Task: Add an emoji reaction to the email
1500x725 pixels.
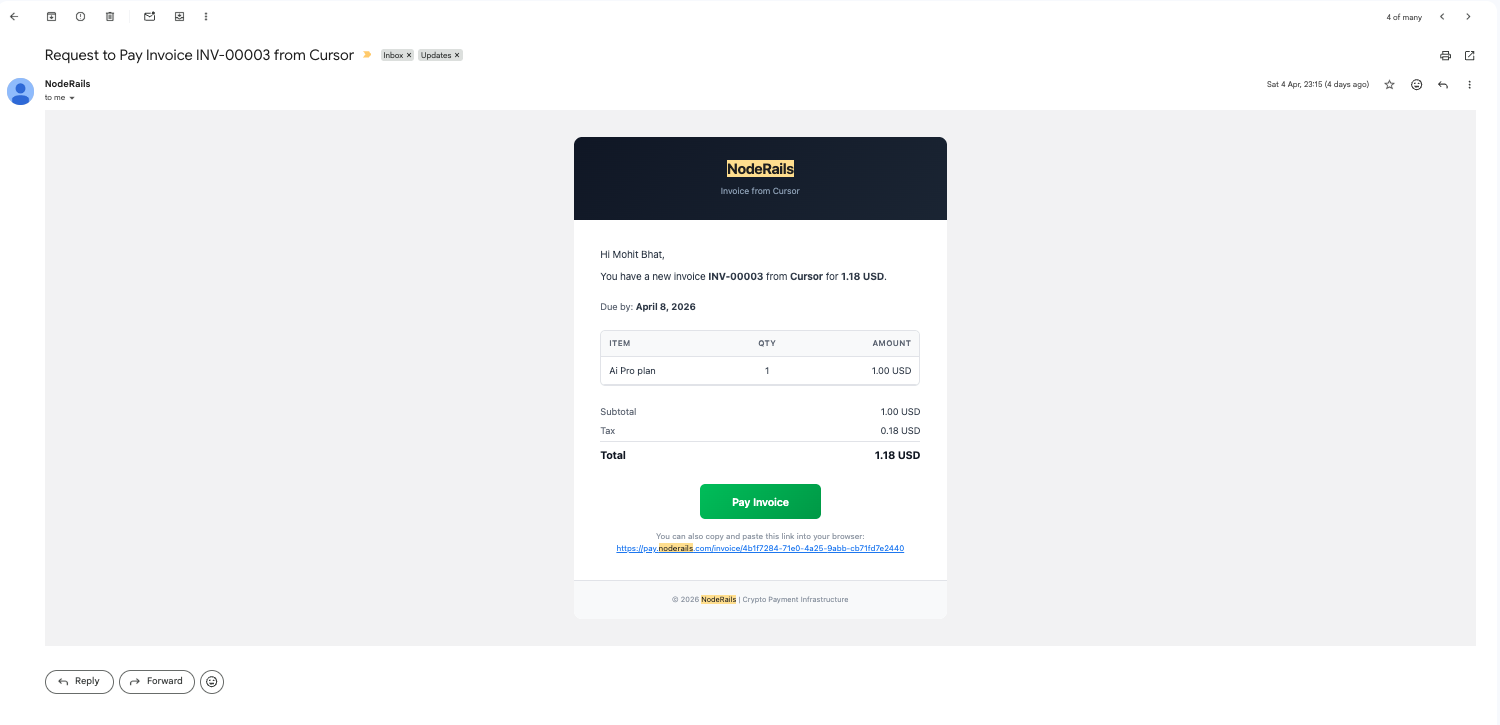Action: 1417,85
